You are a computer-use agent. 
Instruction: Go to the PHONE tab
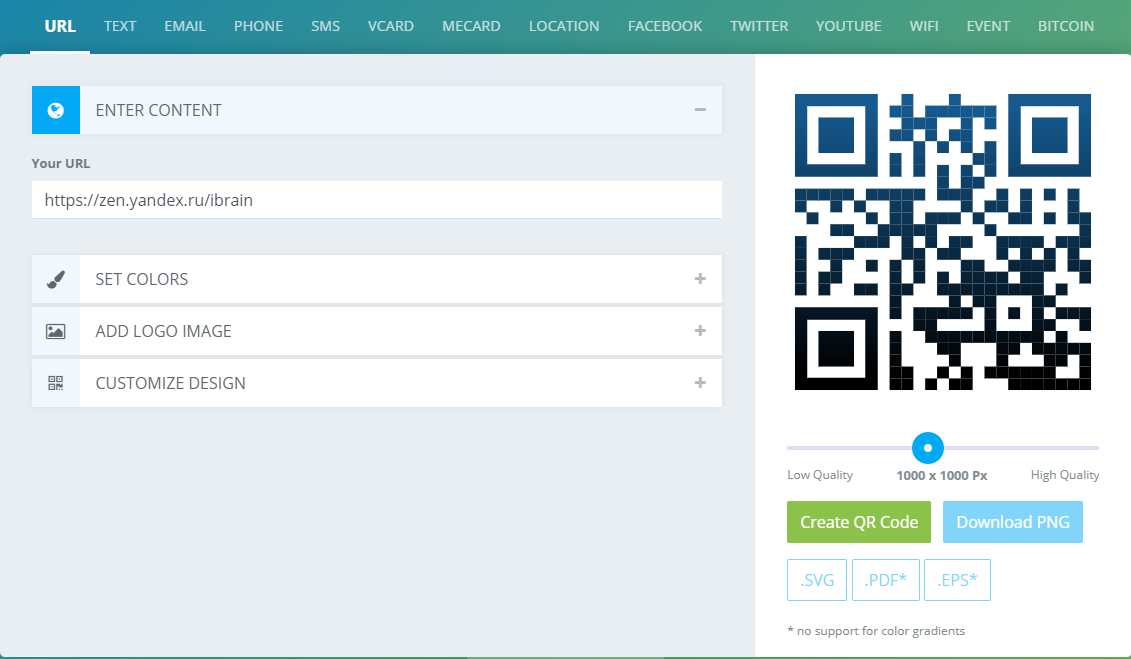pos(258,26)
